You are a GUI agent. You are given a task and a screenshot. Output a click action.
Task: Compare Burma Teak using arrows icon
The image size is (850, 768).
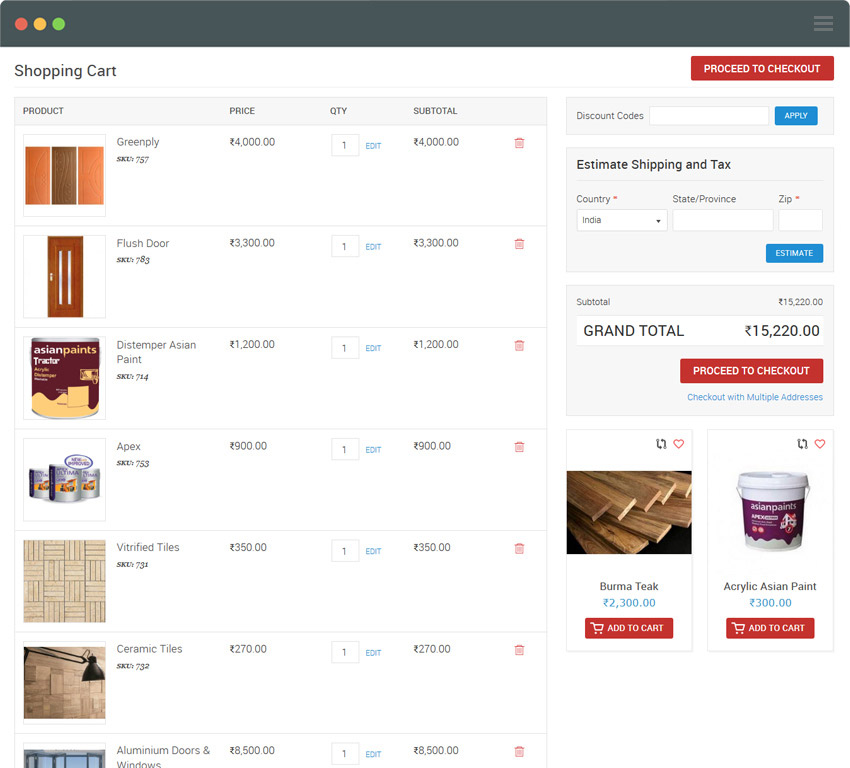[x=661, y=444]
